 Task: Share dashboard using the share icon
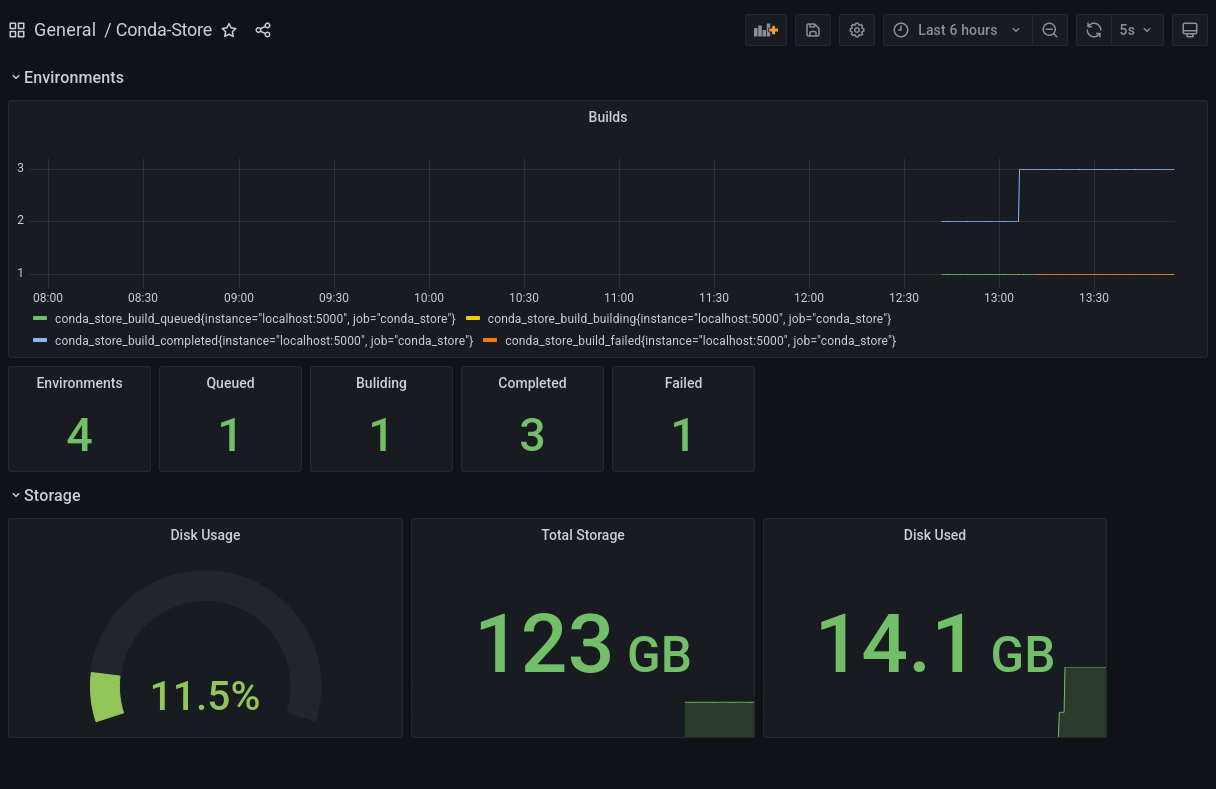click(x=263, y=30)
